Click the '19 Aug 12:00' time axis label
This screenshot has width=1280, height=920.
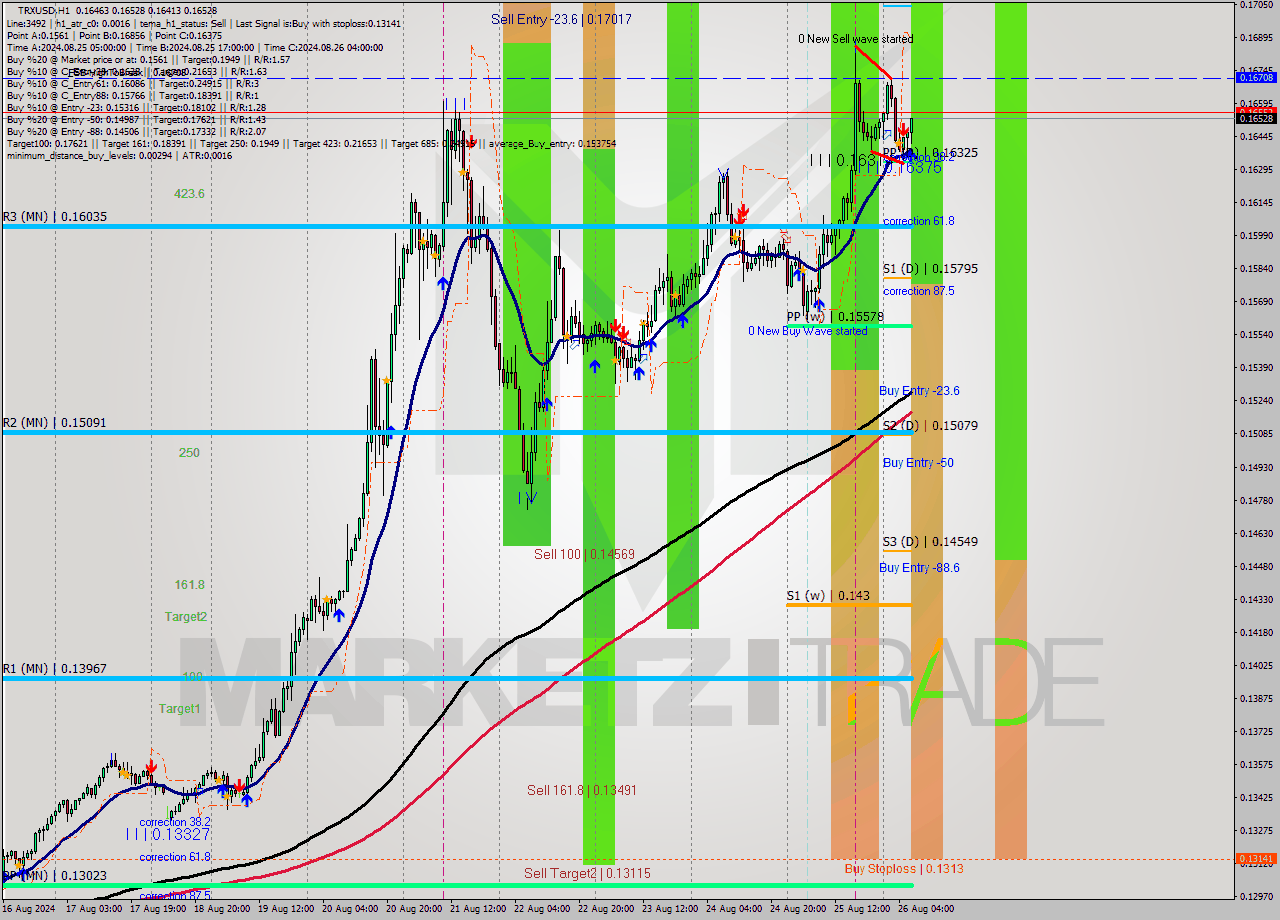tap(287, 909)
